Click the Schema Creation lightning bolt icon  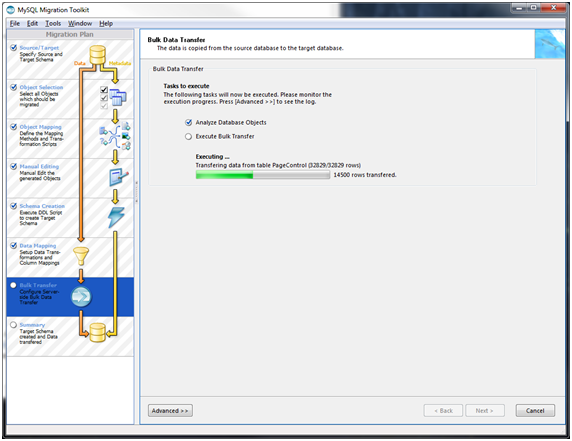[x=116, y=218]
